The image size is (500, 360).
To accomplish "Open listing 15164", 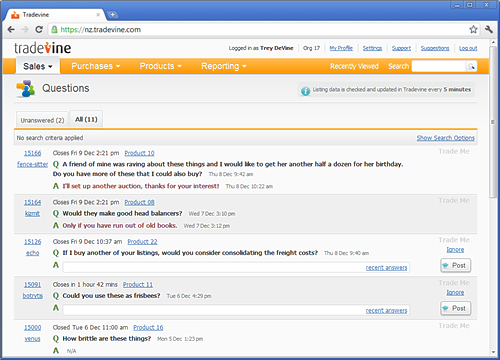I will 32,202.
